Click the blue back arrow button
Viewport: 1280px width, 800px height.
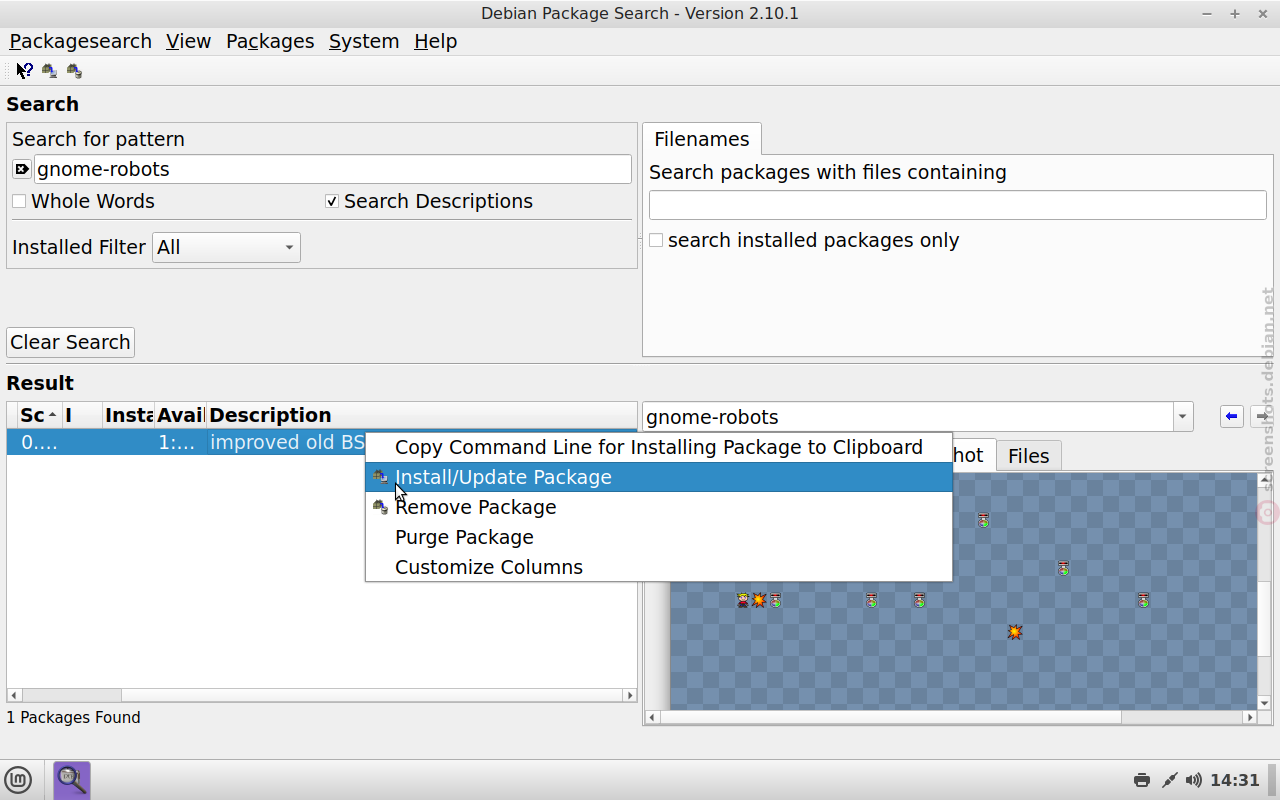coord(1231,416)
